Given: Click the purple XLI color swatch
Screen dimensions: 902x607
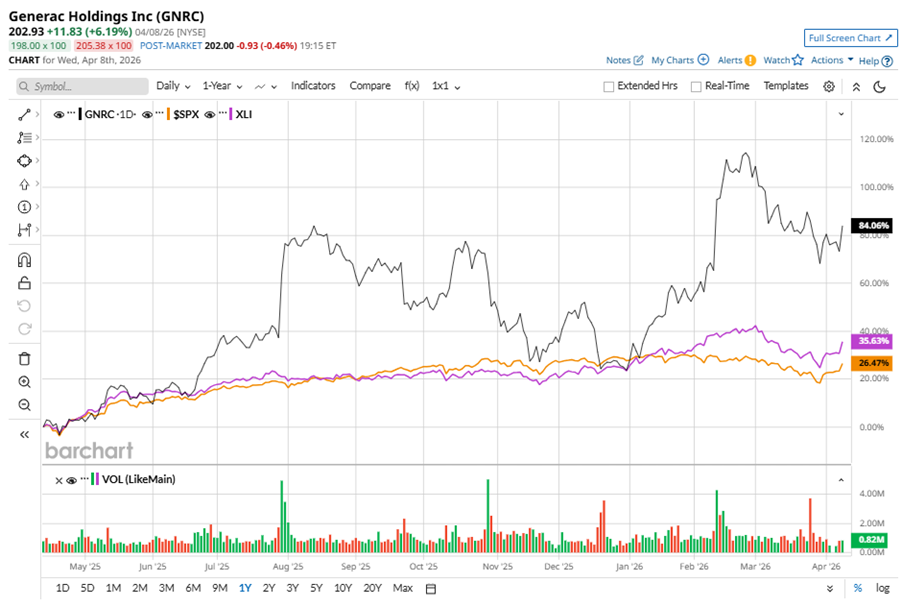Looking at the screenshot, I should tap(231, 114).
